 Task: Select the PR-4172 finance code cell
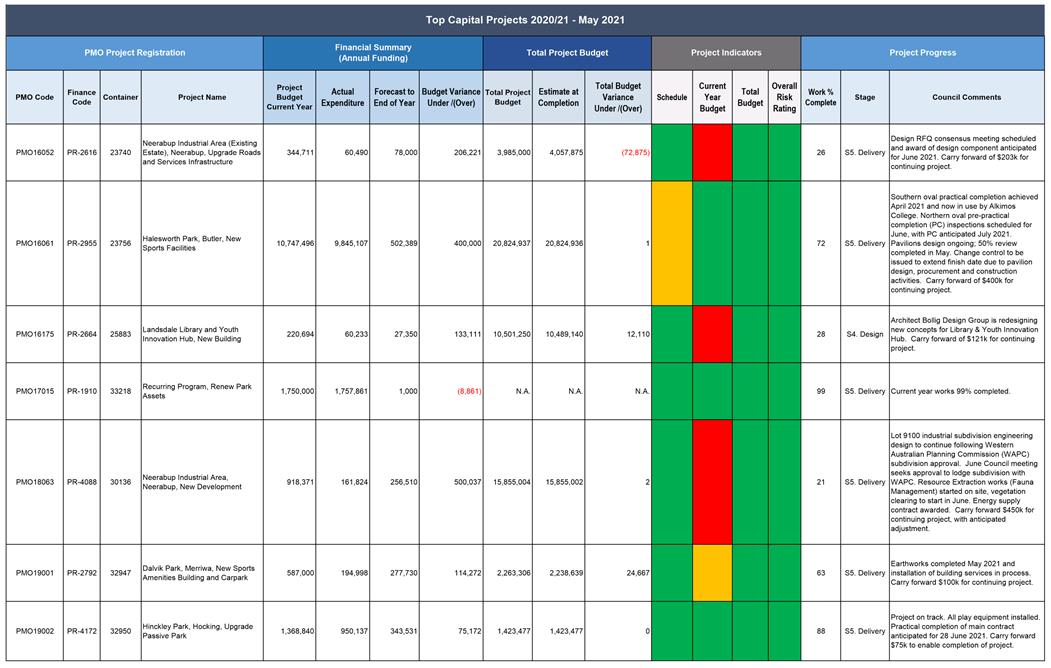click(82, 631)
